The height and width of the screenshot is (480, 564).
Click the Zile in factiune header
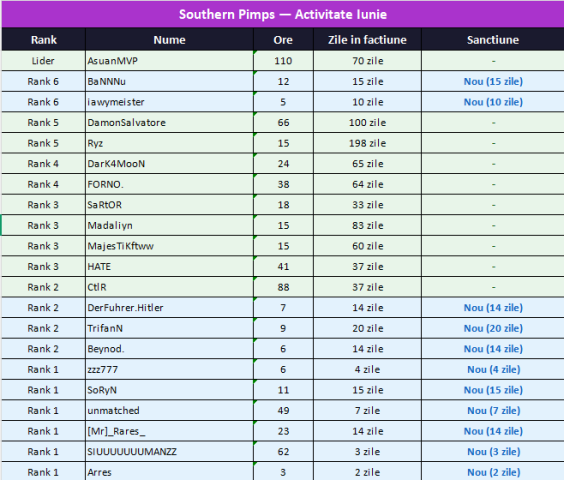click(x=367, y=40)
